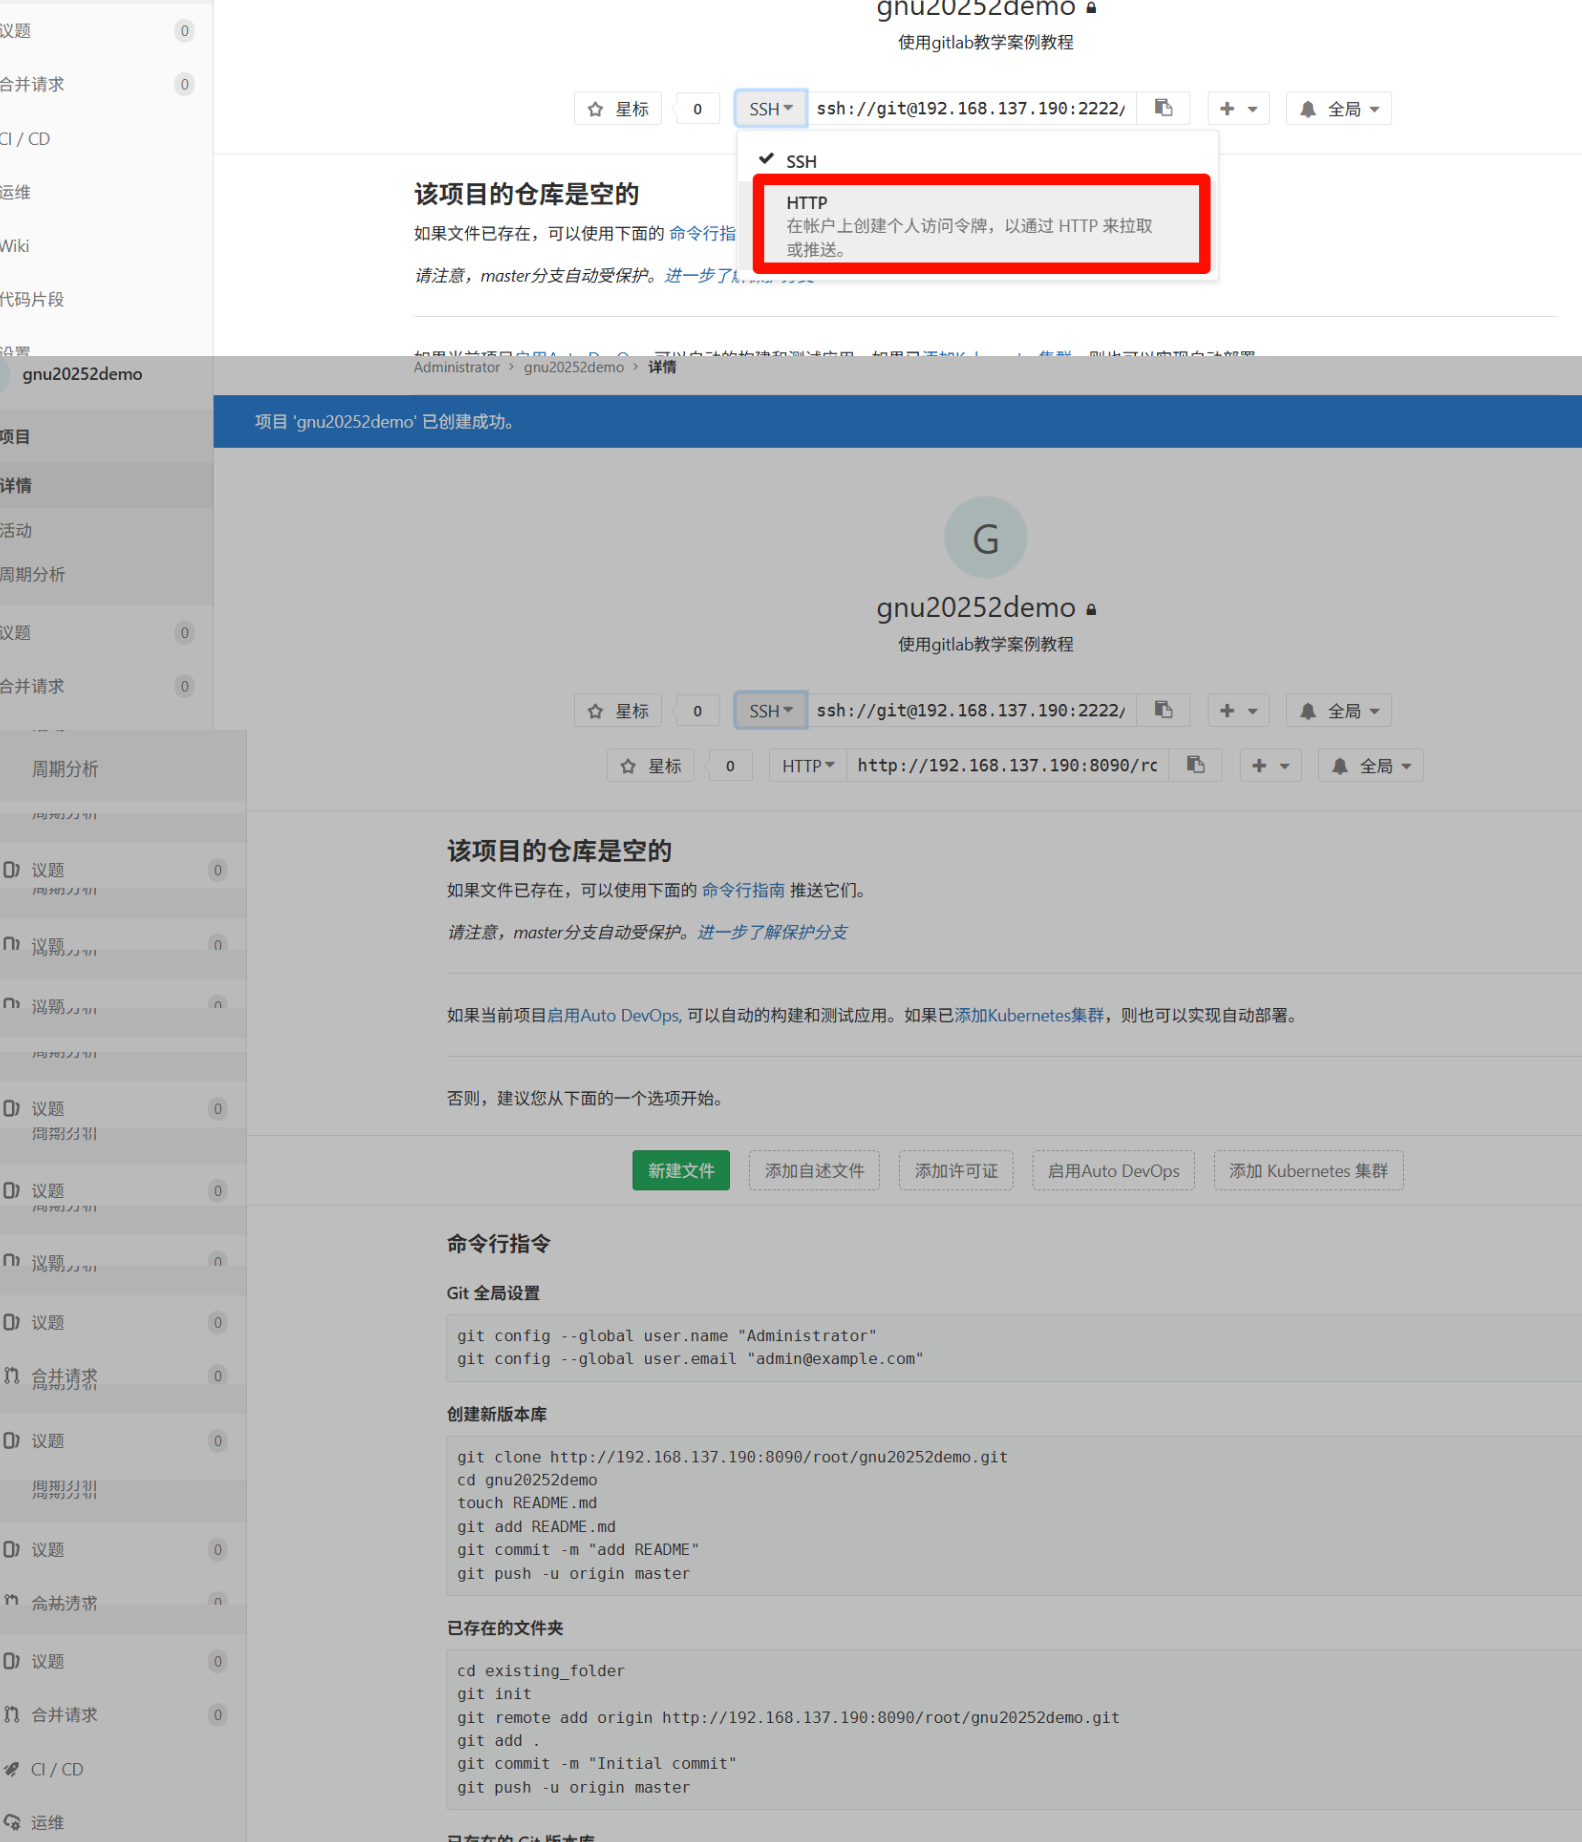Click the 命令行指令 heading

pos(499,1244)
